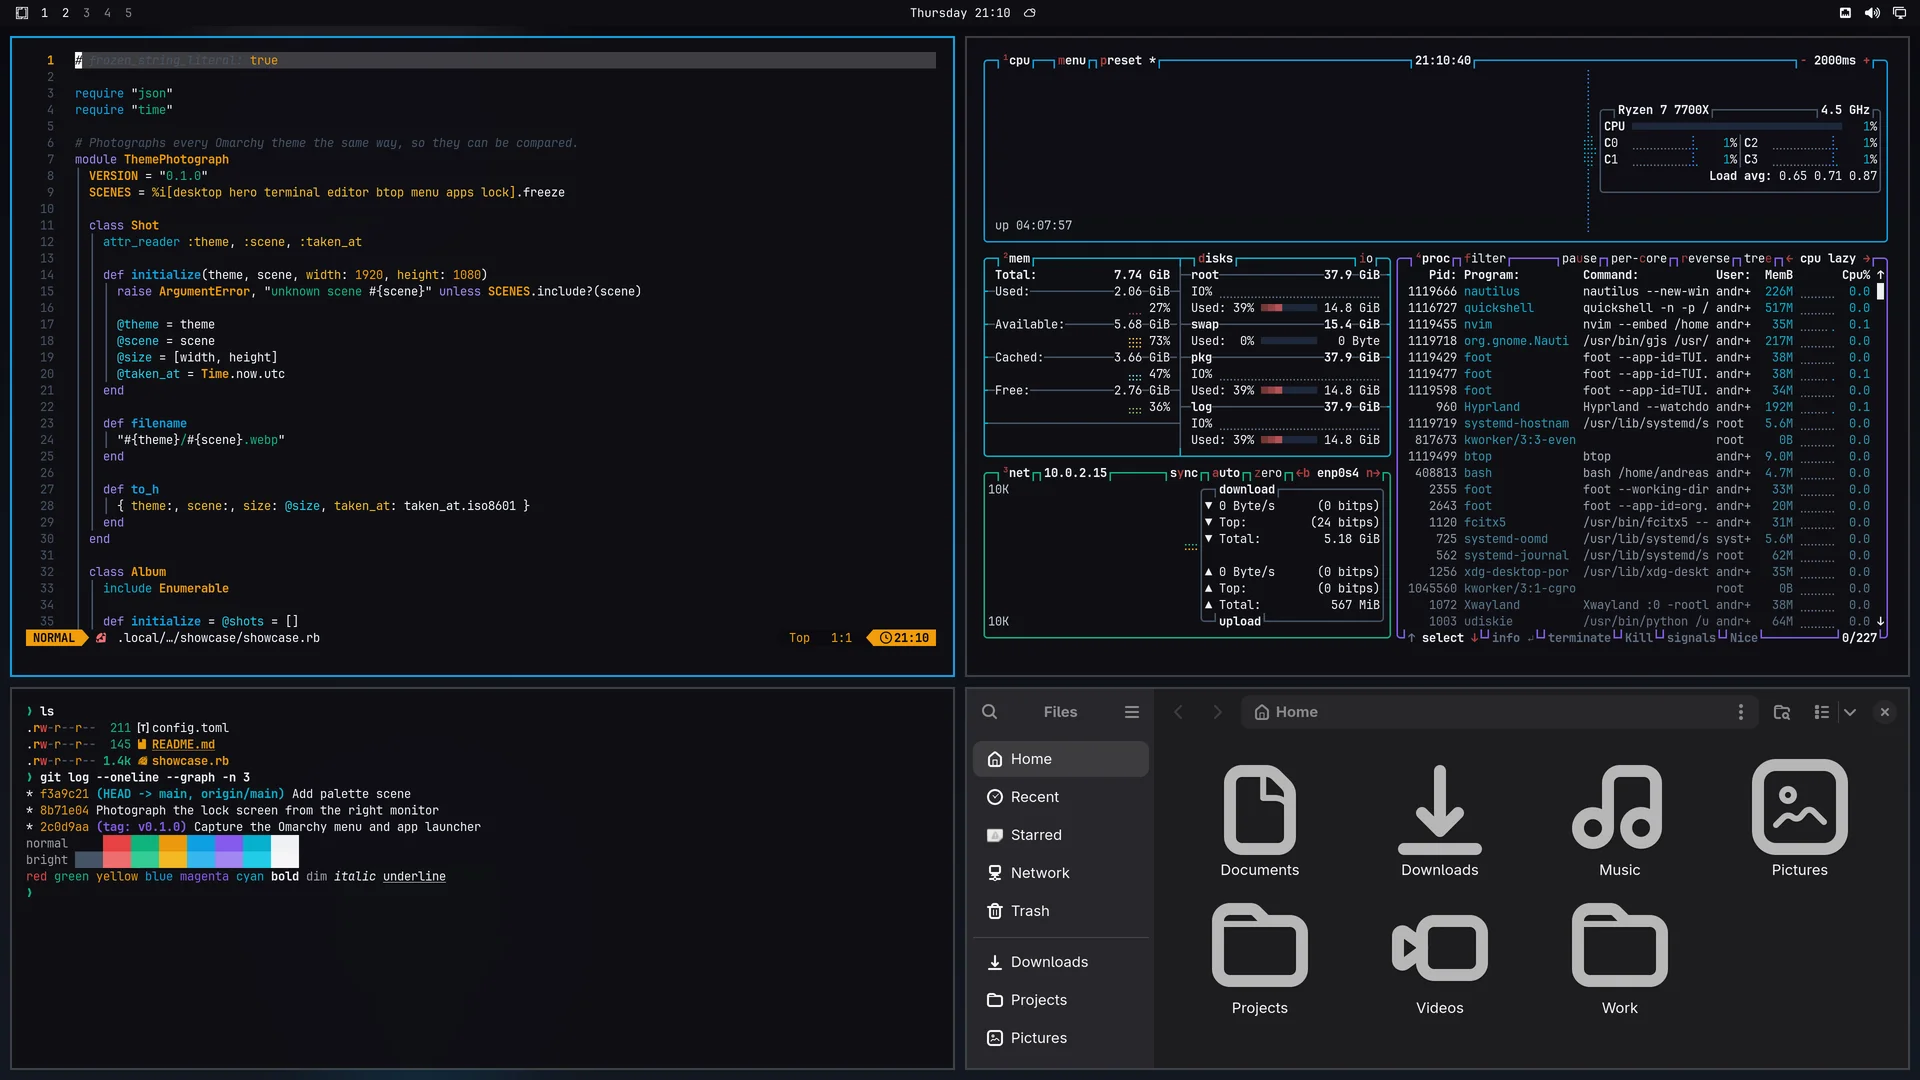Select Home in the Files sidebar
The image size is (1920, 1080).
click(x=1060, y=759)
